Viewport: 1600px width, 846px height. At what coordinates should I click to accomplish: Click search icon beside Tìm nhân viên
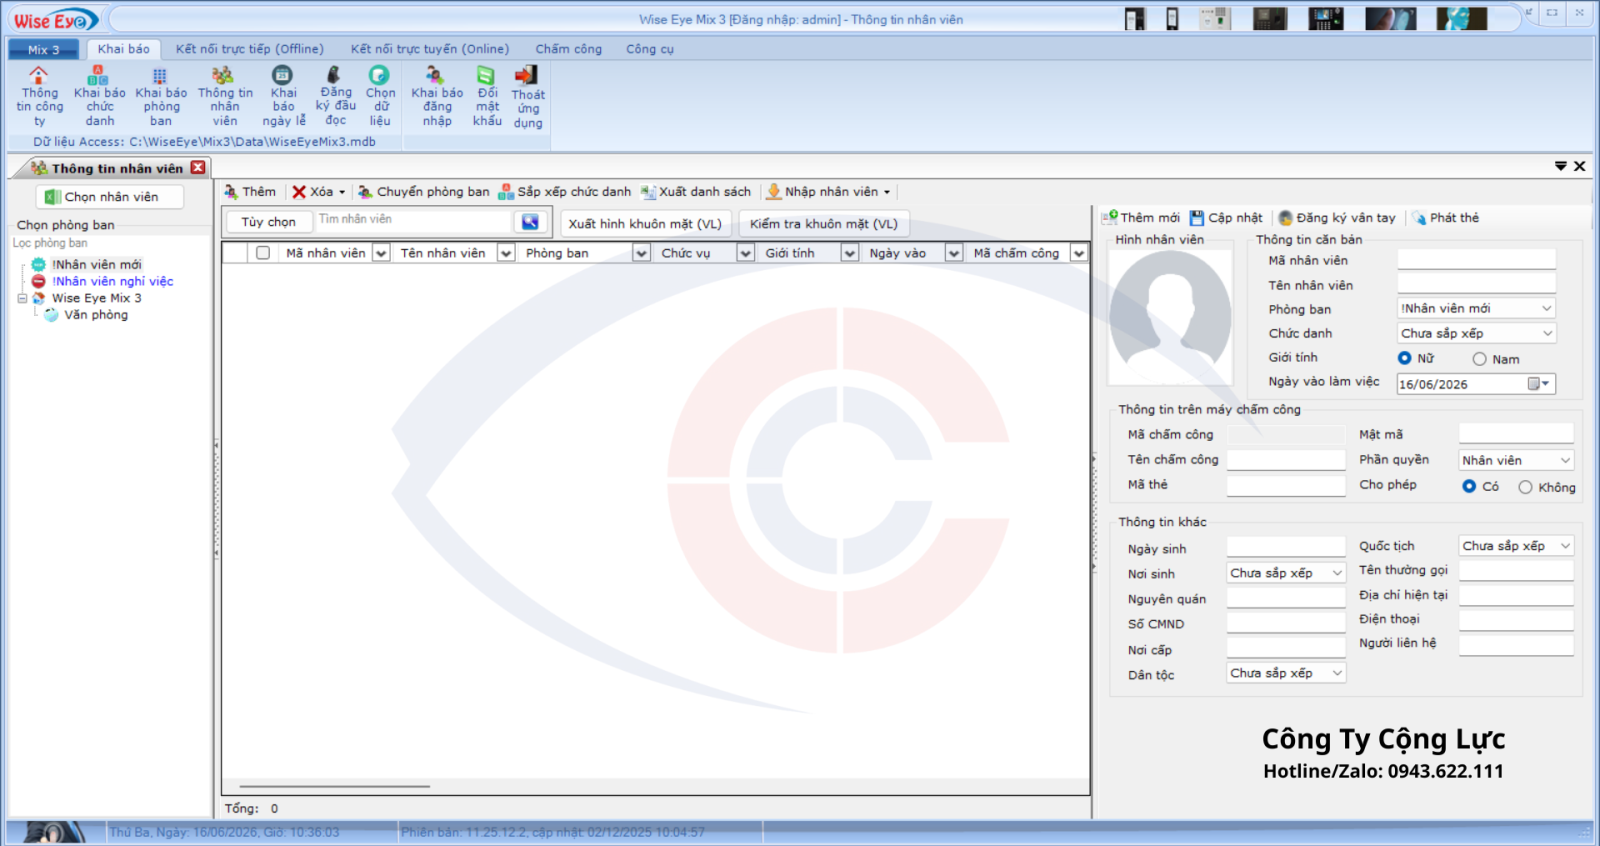pyautogui.click(x=530, y=222)
